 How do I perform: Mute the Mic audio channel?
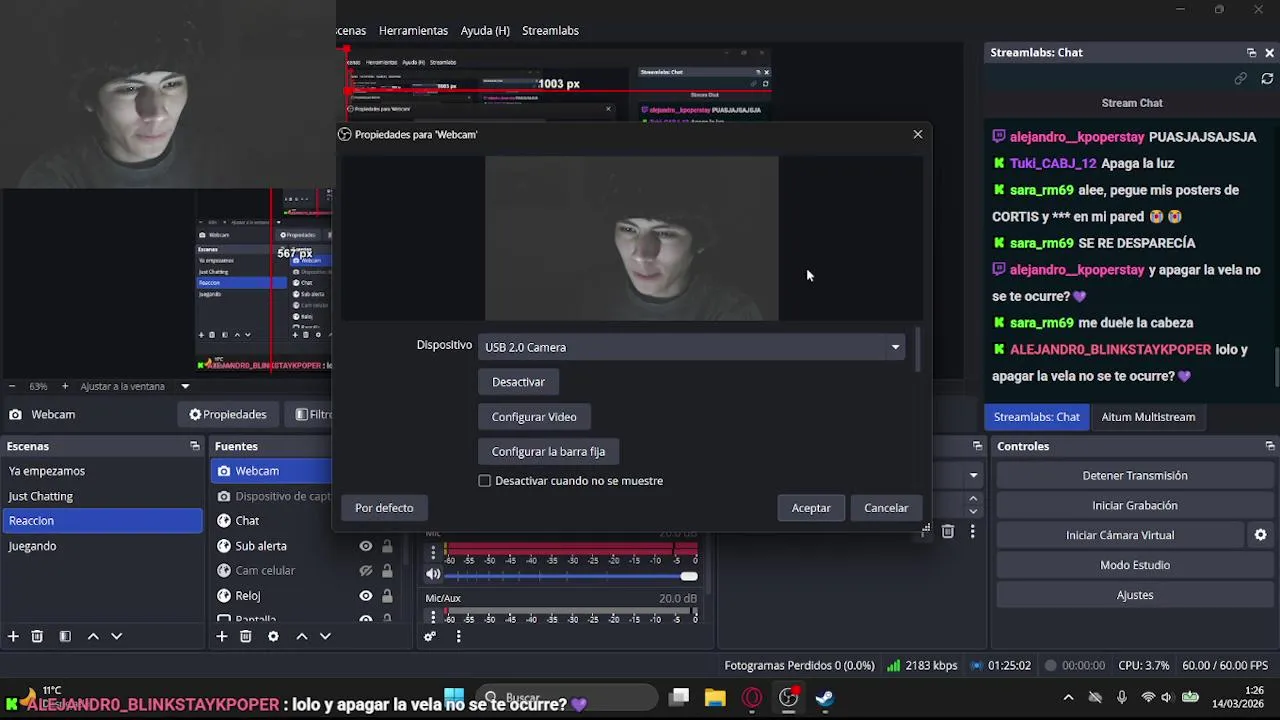(433, 574)
